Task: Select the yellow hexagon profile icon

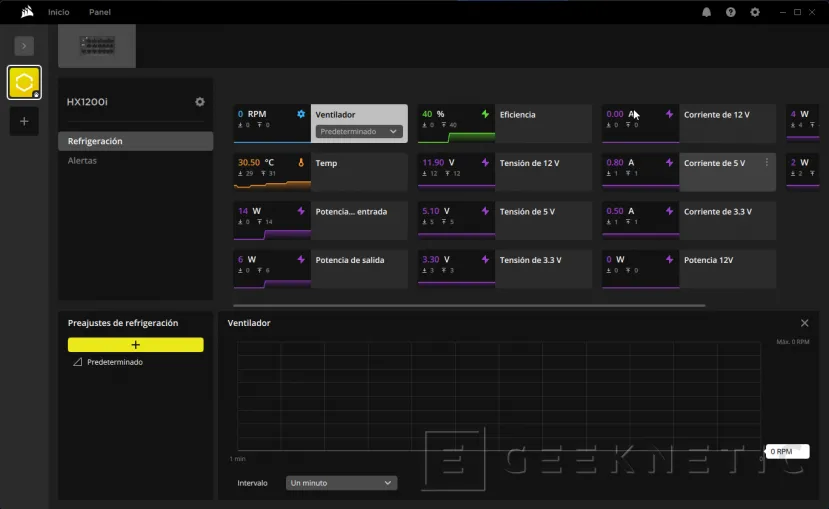Action: click(24, 82)
